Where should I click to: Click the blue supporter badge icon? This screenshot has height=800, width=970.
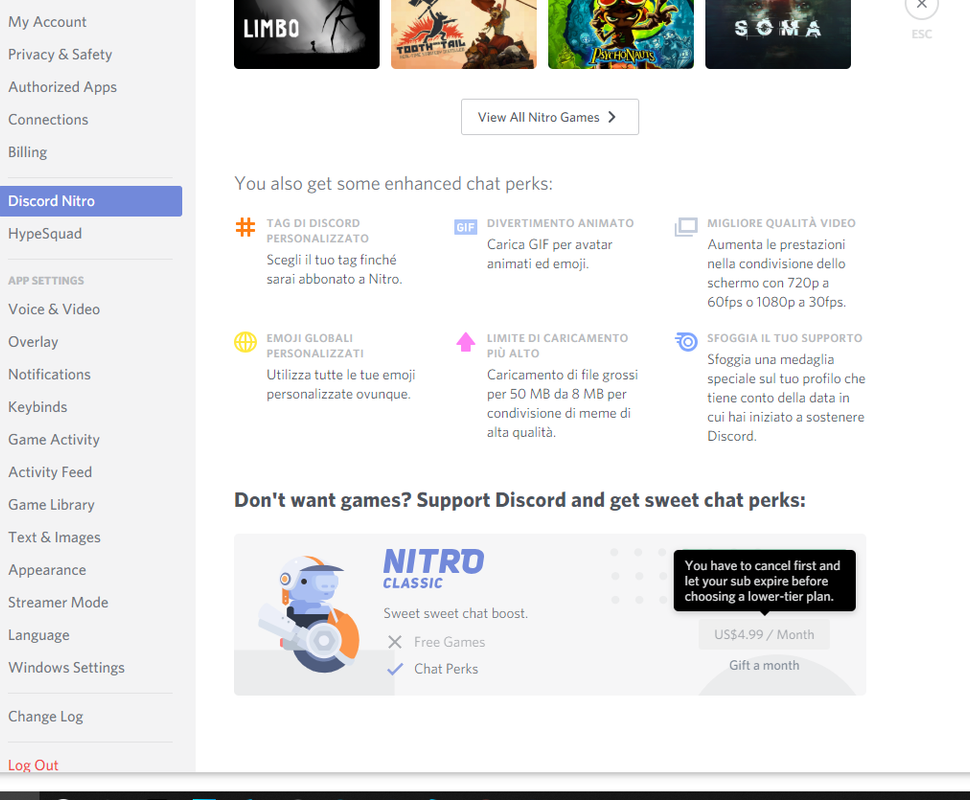coord(686,342)
